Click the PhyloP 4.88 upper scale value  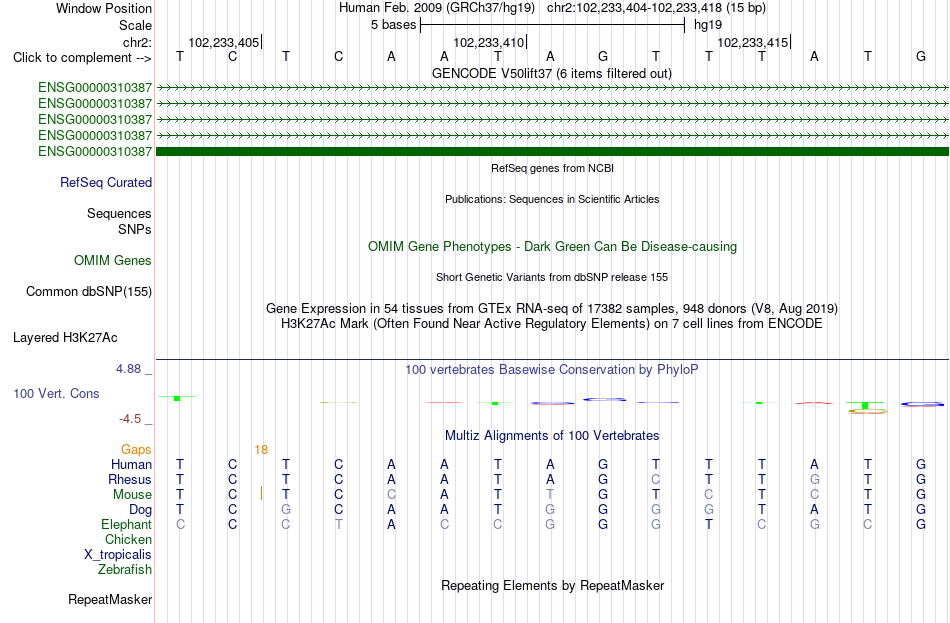tap(128, 369)
